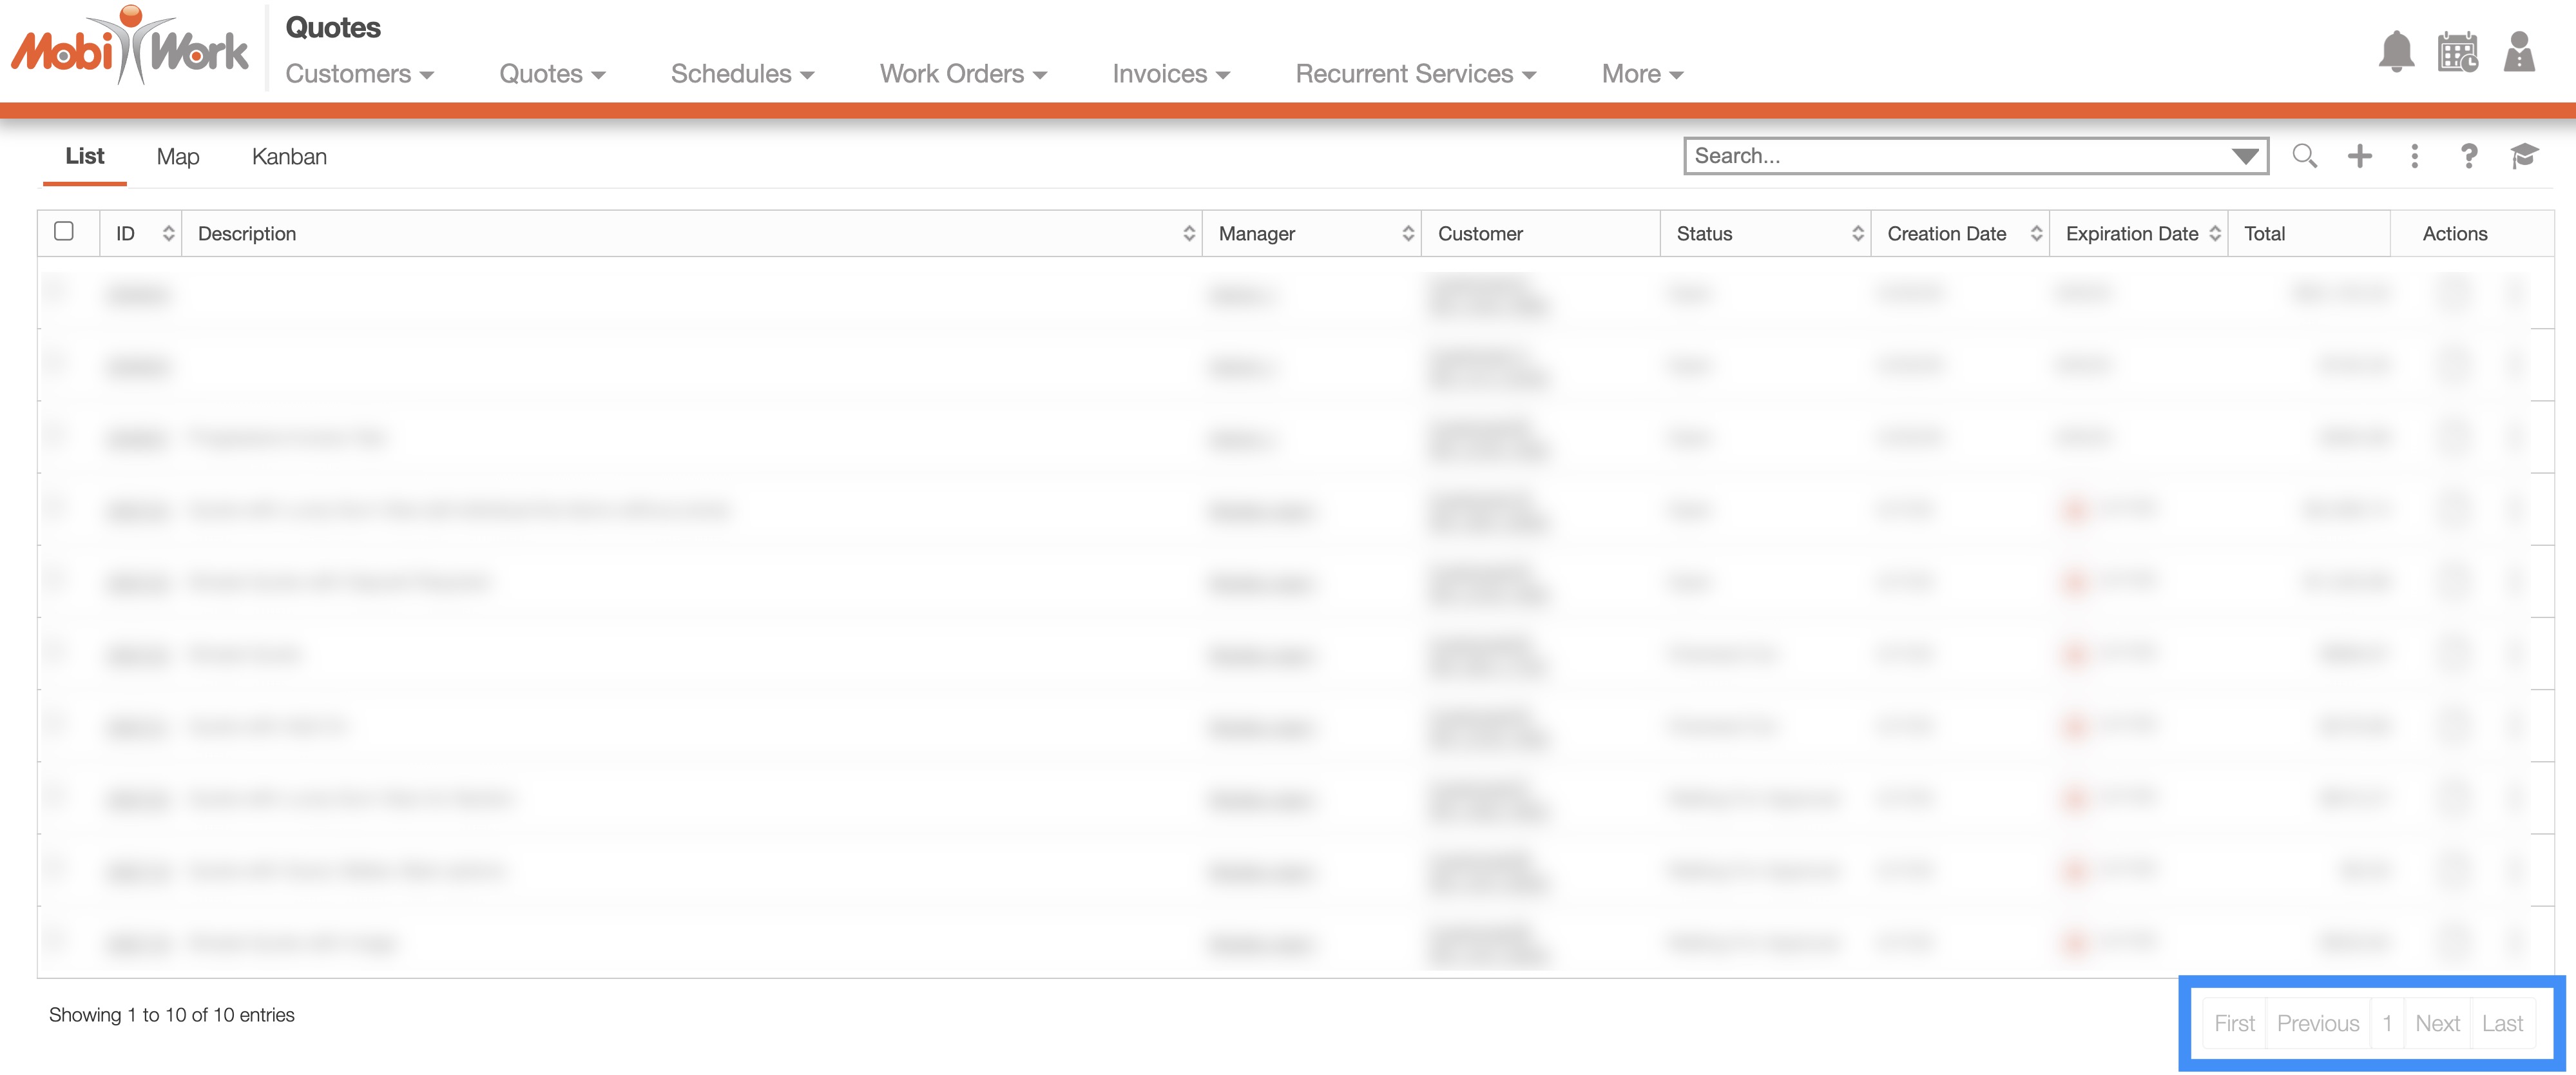Expand the Customers dropdown menu
This screenshot has width=2576, height=1075.
click(359, 74)
